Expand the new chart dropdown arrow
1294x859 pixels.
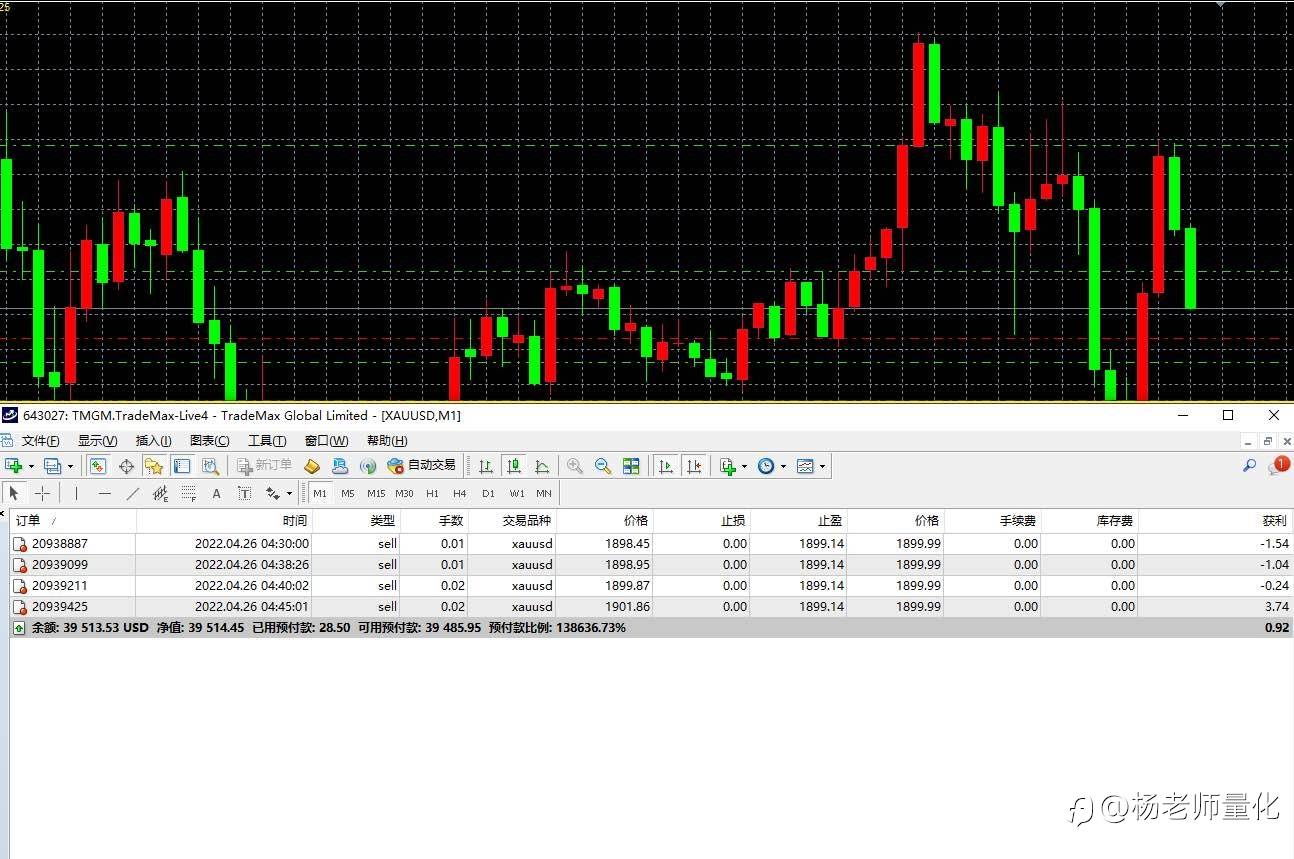coord(31,466)
